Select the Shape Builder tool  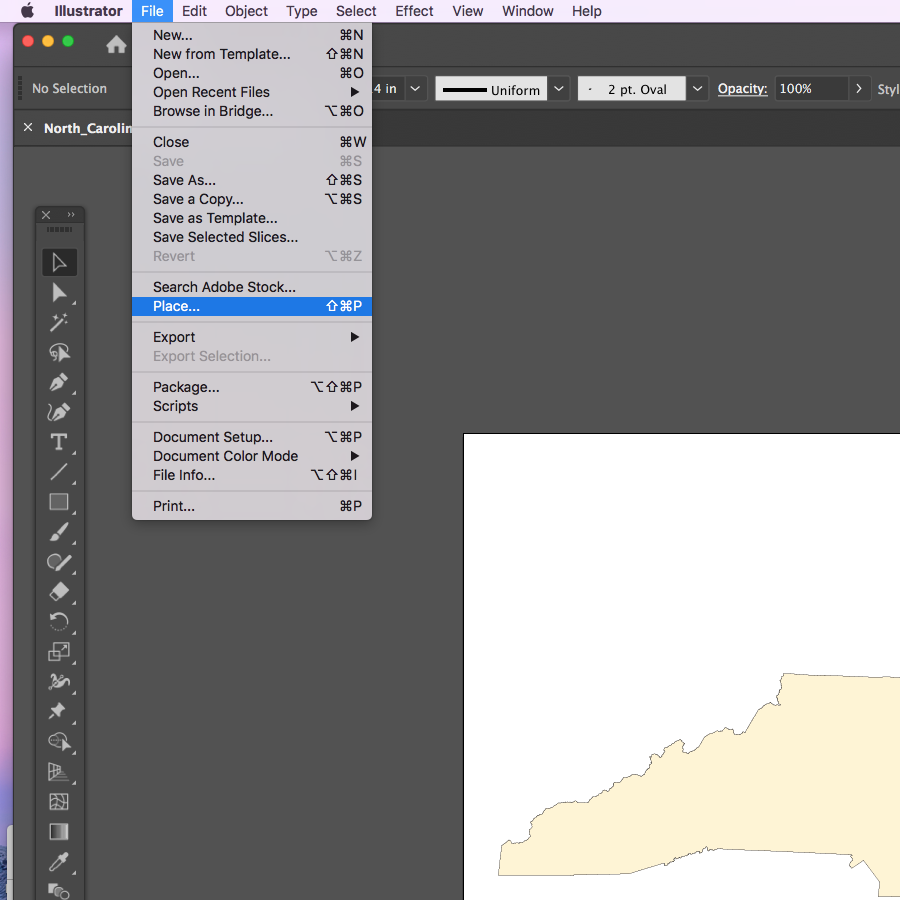coord(59,742)
